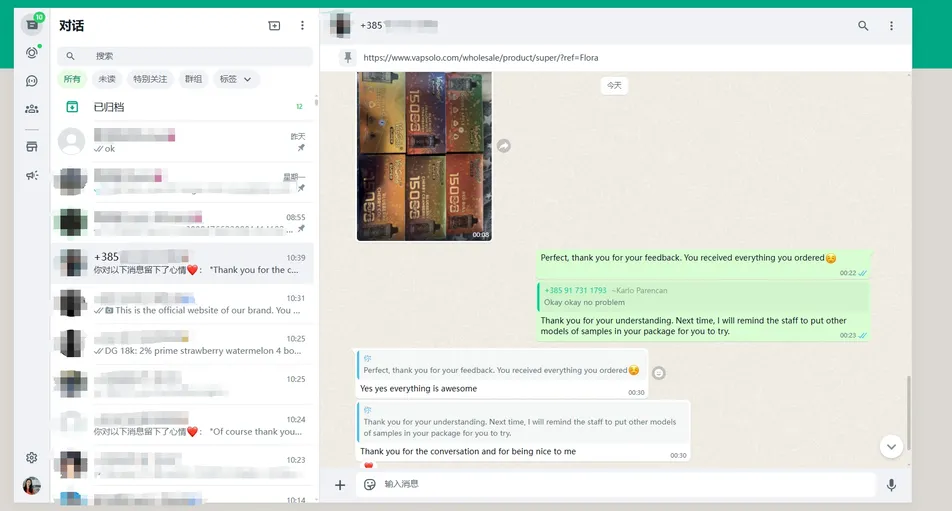This screenshot has width=952, height=511.
Task: Select the 所有 filter tab
Action: tap(72, 79)
